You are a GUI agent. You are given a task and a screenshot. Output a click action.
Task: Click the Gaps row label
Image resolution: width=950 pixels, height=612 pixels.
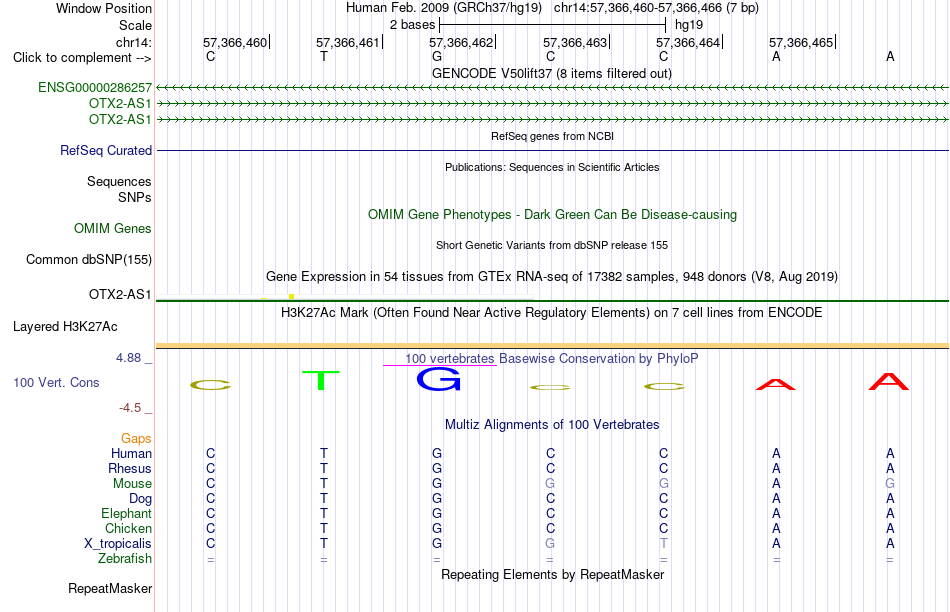click(x=136, y=438)
